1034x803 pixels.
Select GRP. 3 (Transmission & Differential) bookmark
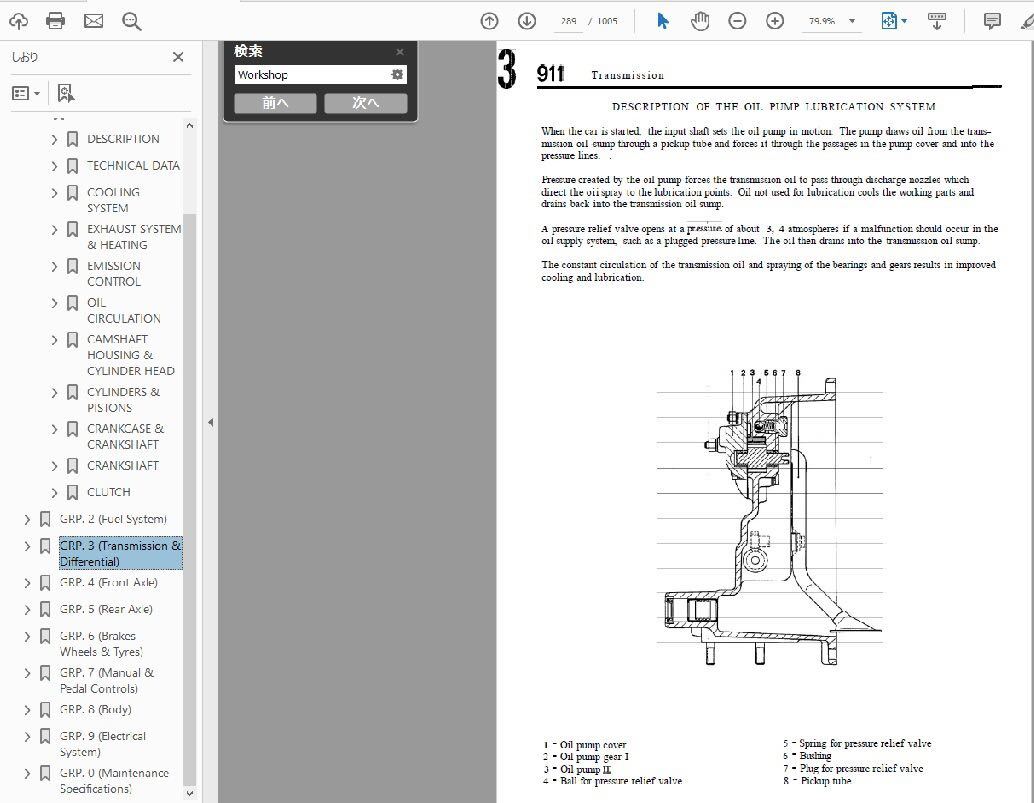[x=121, y=553]
